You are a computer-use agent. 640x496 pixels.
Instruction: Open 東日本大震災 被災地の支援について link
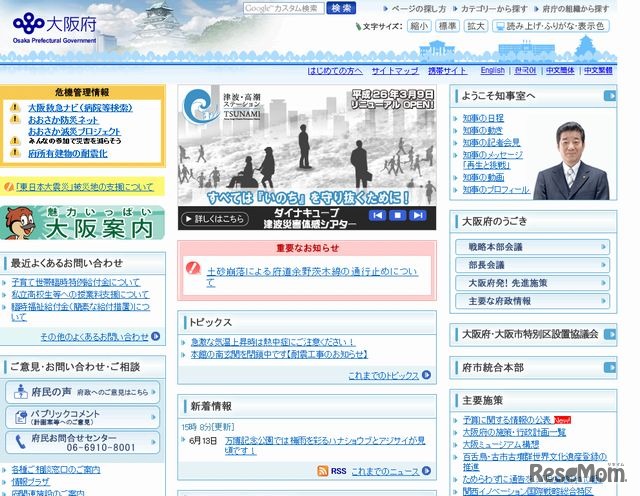click(x=84, y=187)
